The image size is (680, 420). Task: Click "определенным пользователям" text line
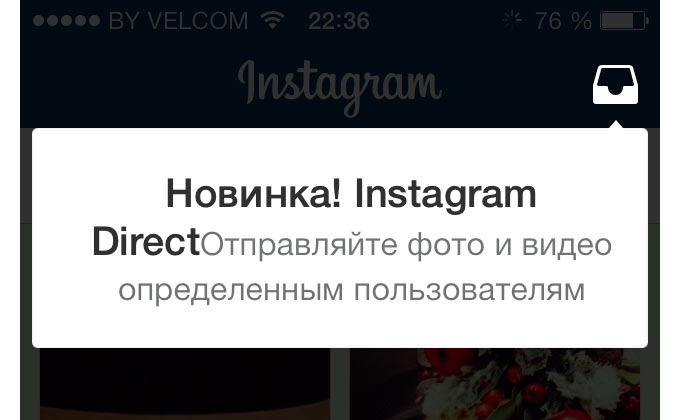click(x=352, y=290)
